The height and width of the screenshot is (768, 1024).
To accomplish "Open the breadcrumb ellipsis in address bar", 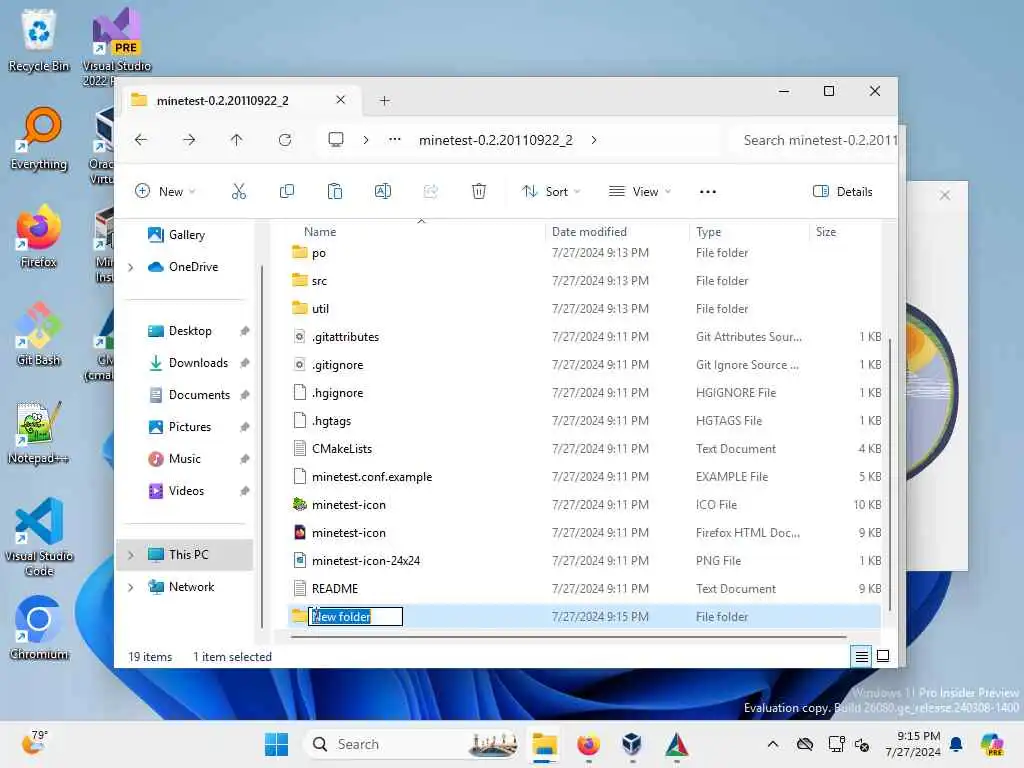I will point(394,139).
